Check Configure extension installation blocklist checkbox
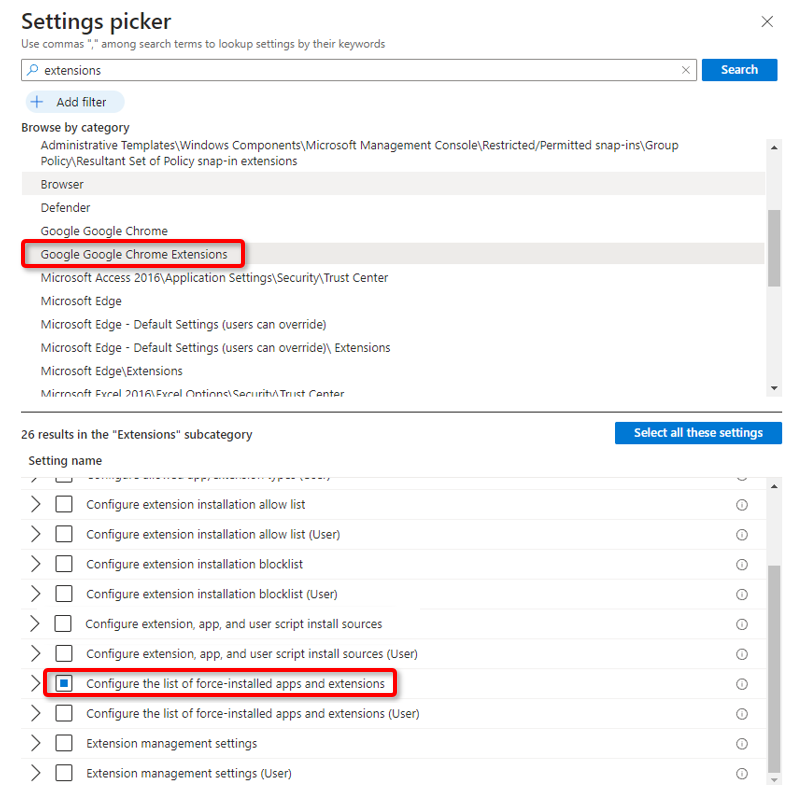This screenshot has height=785, width=794. pyautogui.click(x=64, y=565)
